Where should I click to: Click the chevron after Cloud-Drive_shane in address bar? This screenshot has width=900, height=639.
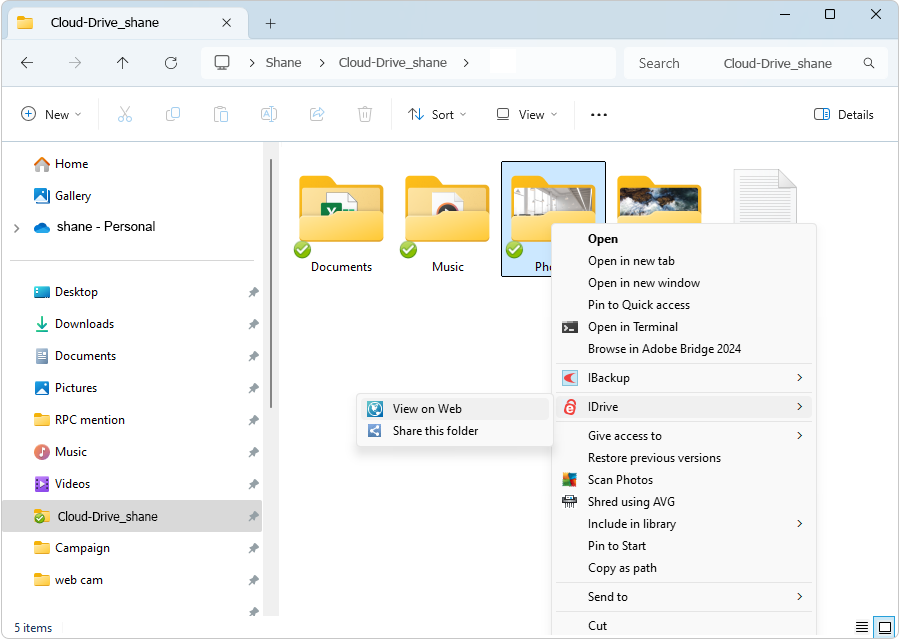pos(466,63)
